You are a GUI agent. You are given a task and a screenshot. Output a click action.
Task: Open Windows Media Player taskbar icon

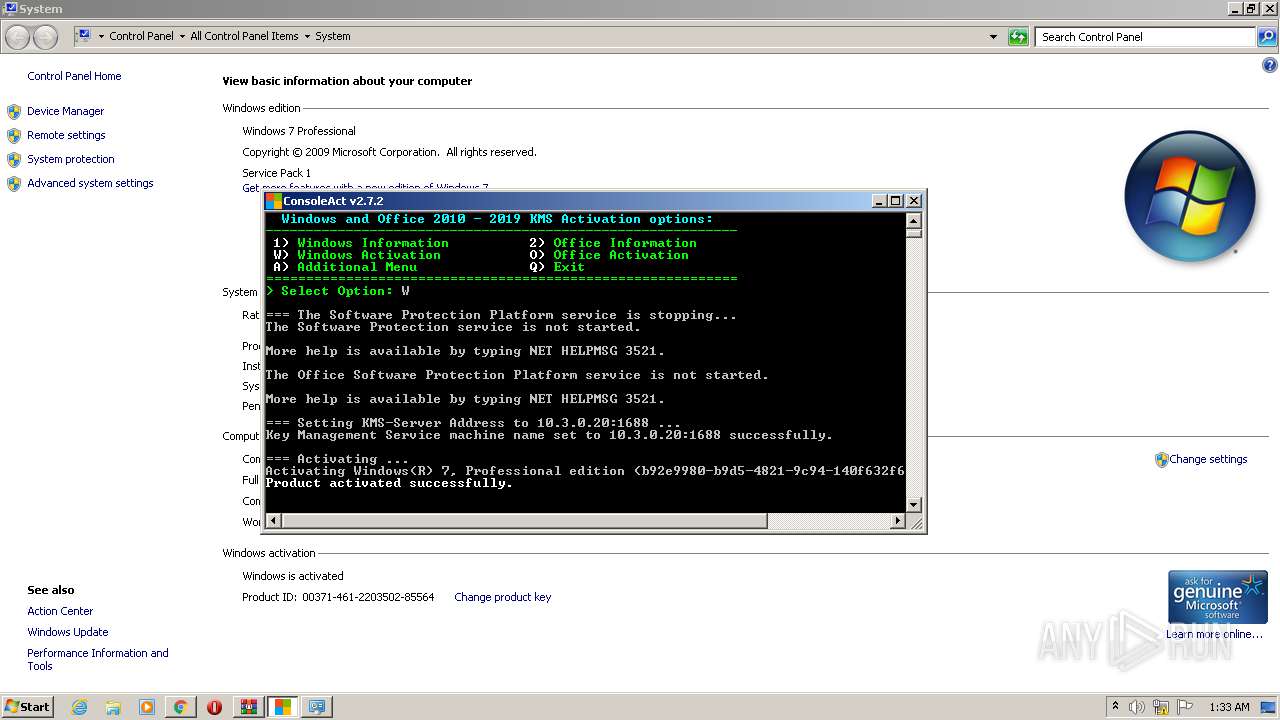pos(147,707)
